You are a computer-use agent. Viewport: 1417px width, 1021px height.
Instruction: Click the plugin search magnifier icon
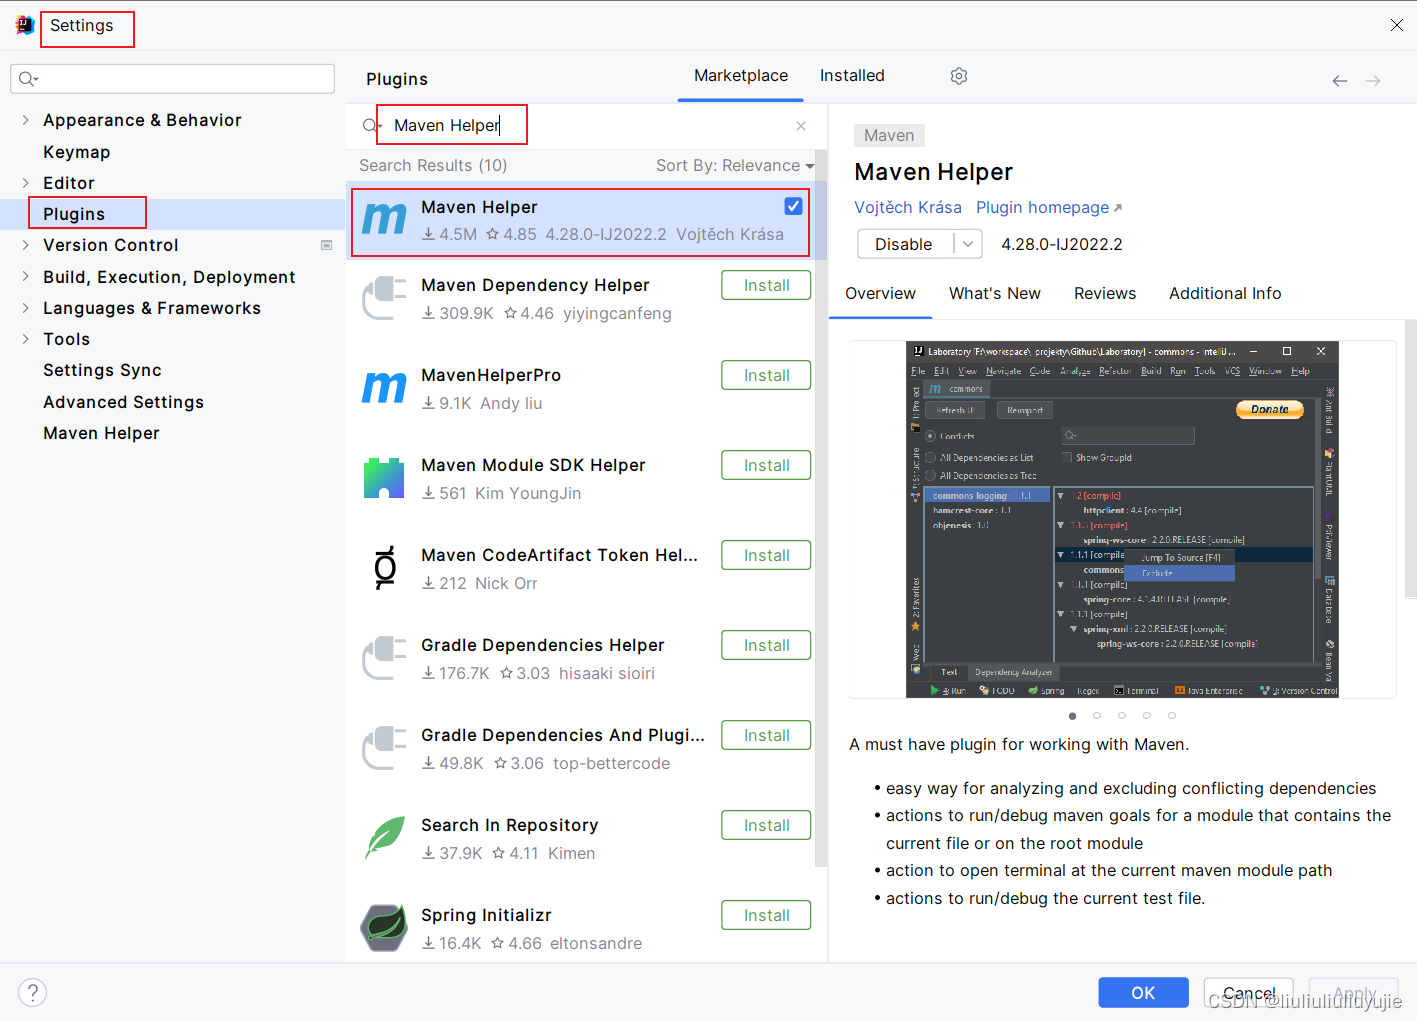click(371, 125)
